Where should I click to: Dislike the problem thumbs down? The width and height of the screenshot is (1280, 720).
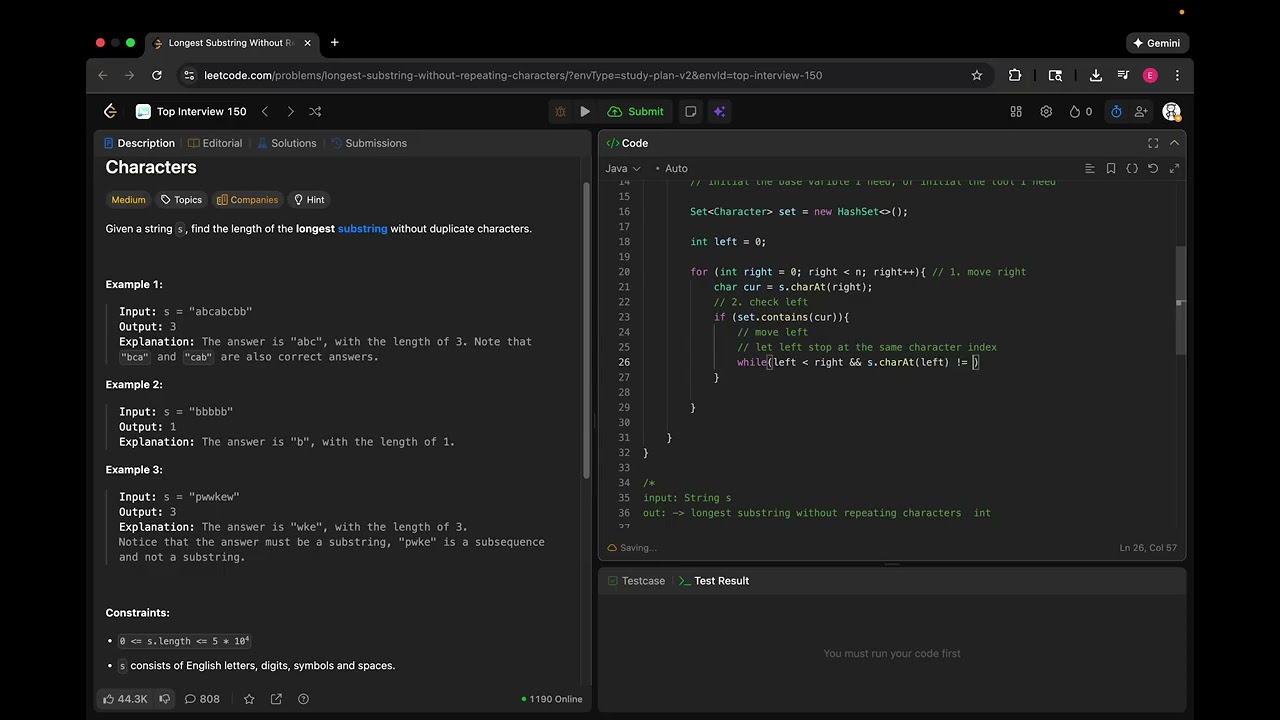coord(165,699)
